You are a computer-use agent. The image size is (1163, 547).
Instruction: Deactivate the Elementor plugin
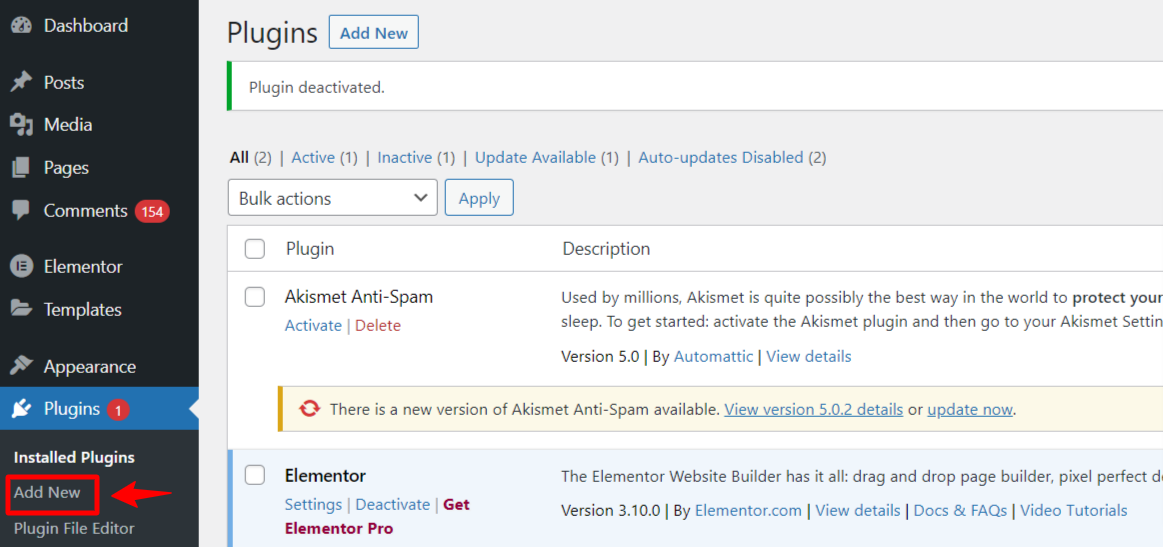(392, 505)
